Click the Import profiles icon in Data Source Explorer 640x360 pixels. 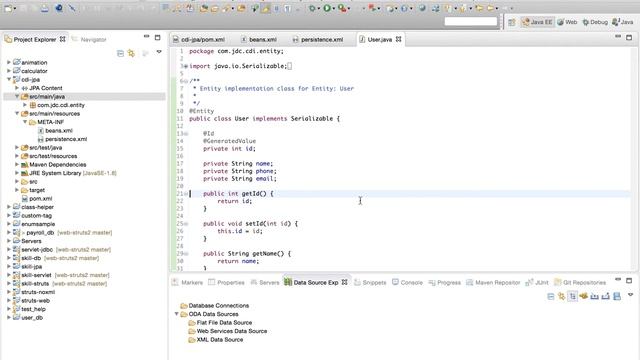595,296
